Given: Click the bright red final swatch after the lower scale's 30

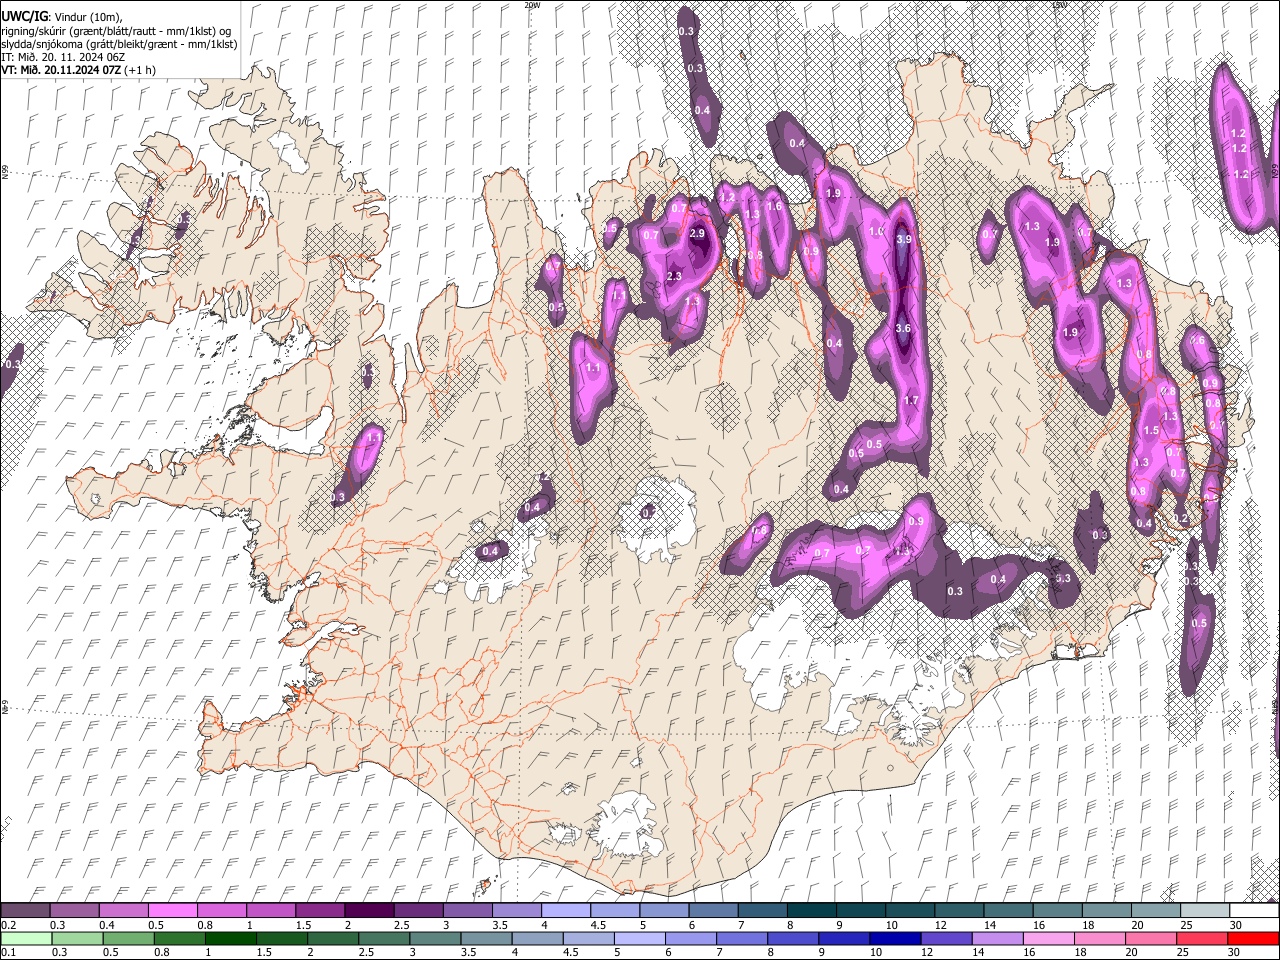Looking at the screenshot, I should [1254, 938].
